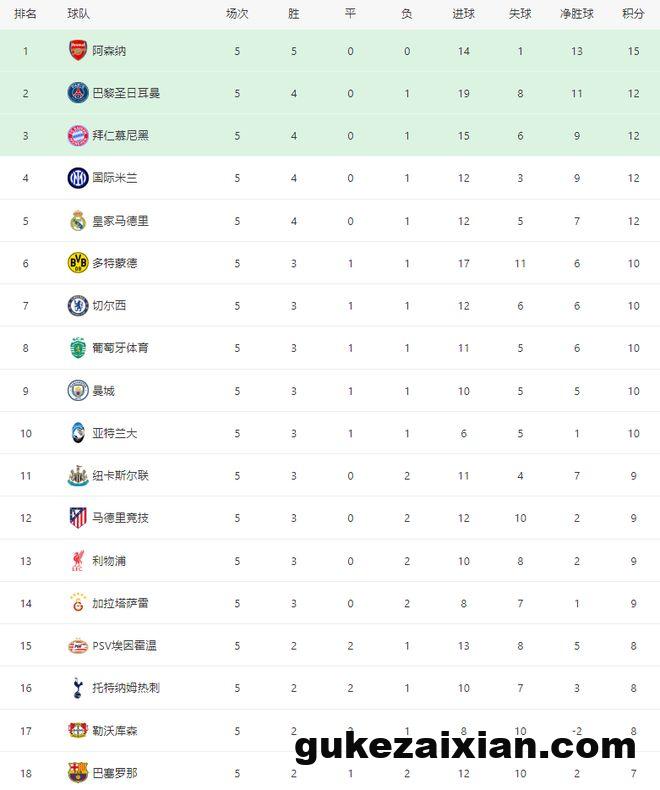Click the Manchester City crest icon
This screenshot has width=660, height=790.
pyautogui.click(x=78, y=390)
